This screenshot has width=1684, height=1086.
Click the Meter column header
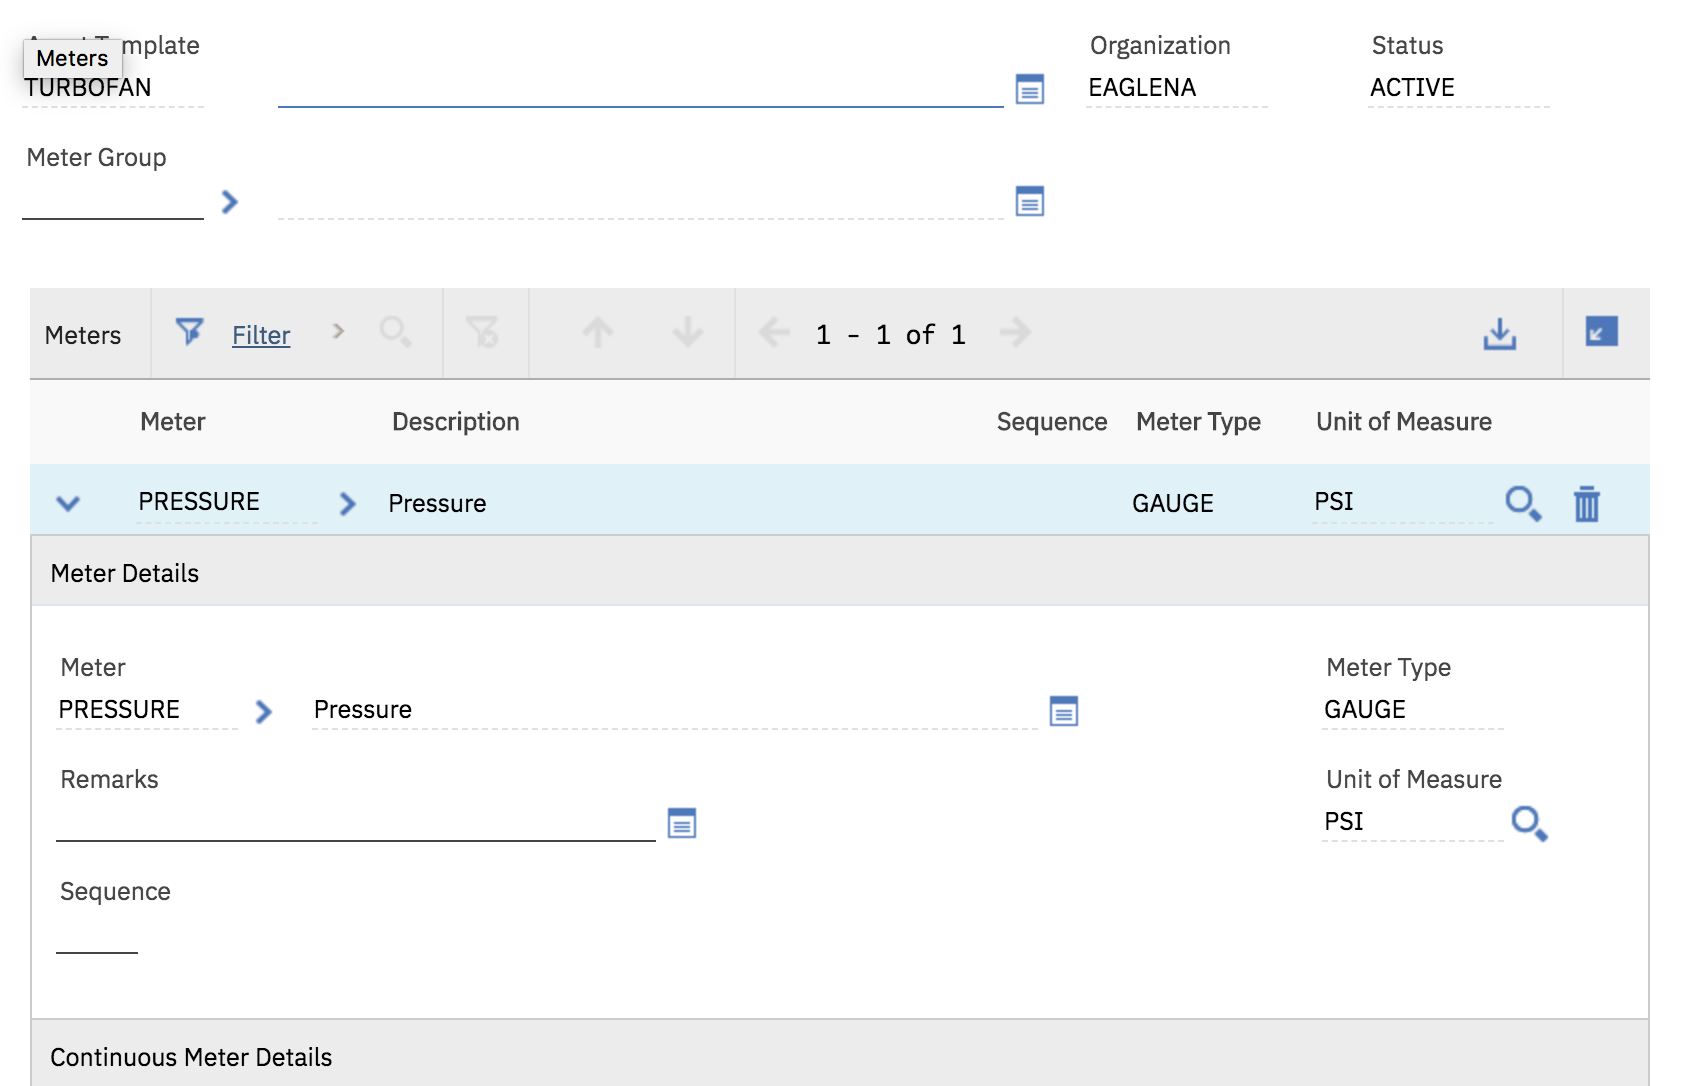[172, 422]
